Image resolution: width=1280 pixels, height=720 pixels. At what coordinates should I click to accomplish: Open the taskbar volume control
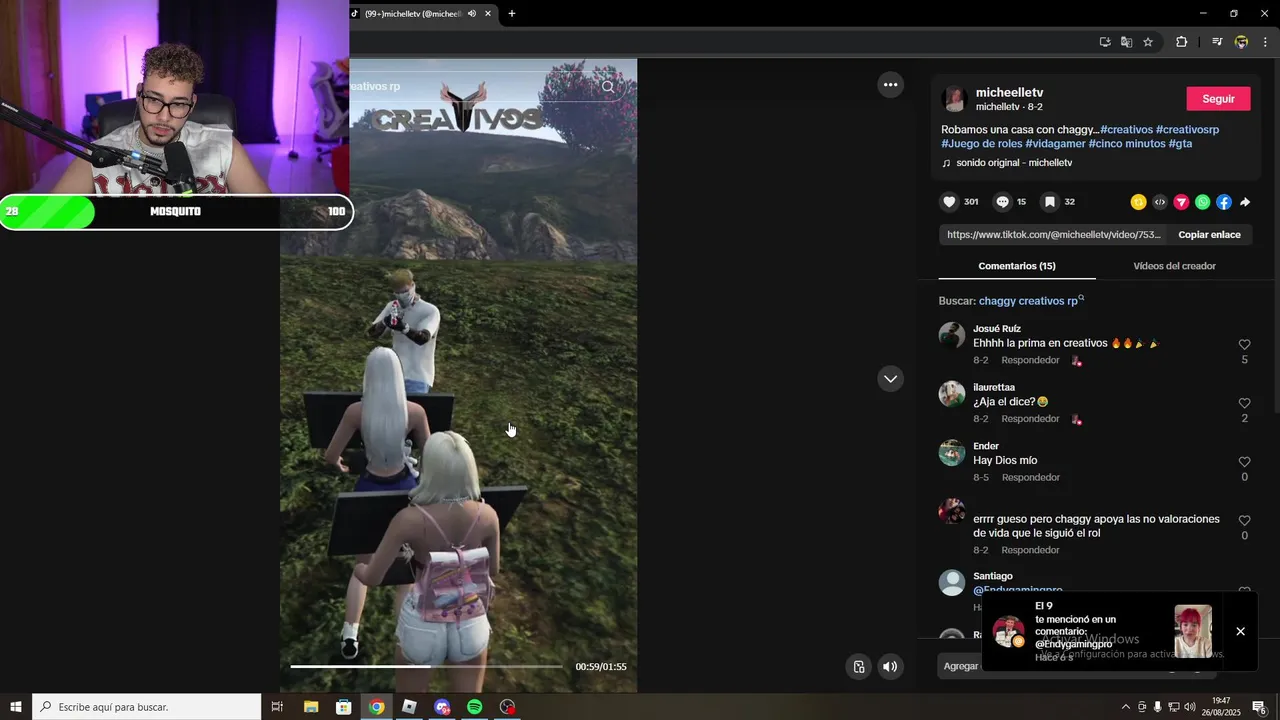[x=1190, y=707]
